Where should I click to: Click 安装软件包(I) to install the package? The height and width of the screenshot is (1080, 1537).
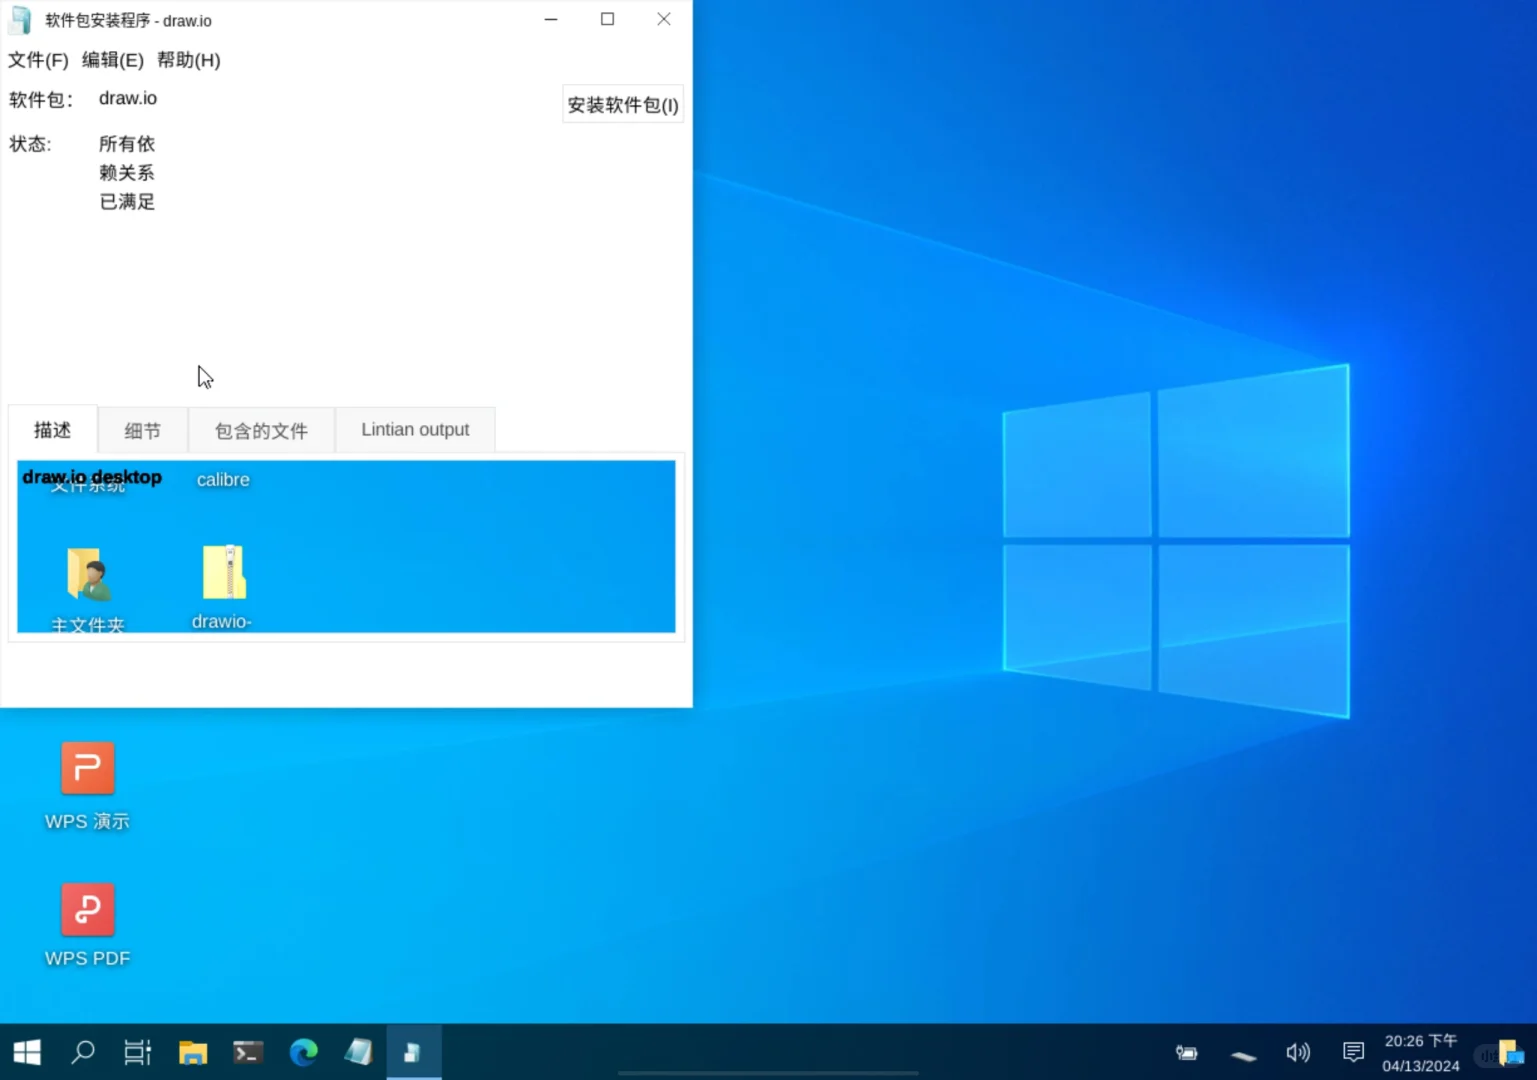[x=622, y=104]
